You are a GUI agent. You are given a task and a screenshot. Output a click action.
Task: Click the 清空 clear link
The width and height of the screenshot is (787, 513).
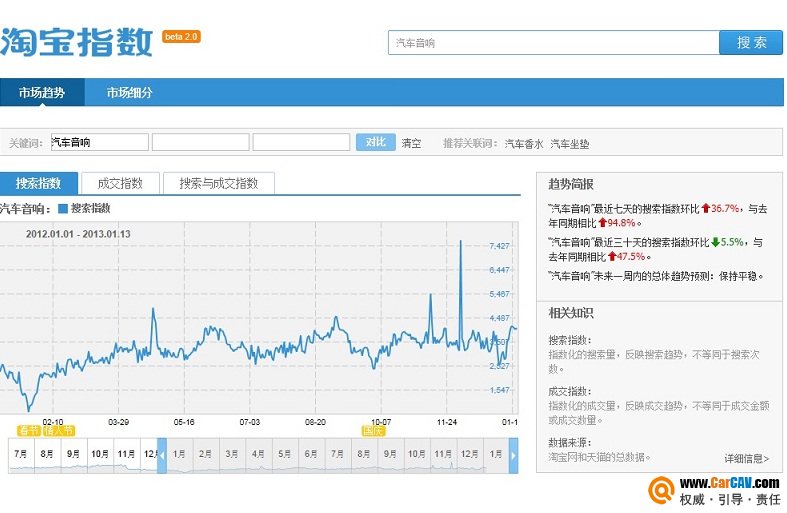(411, 144)
